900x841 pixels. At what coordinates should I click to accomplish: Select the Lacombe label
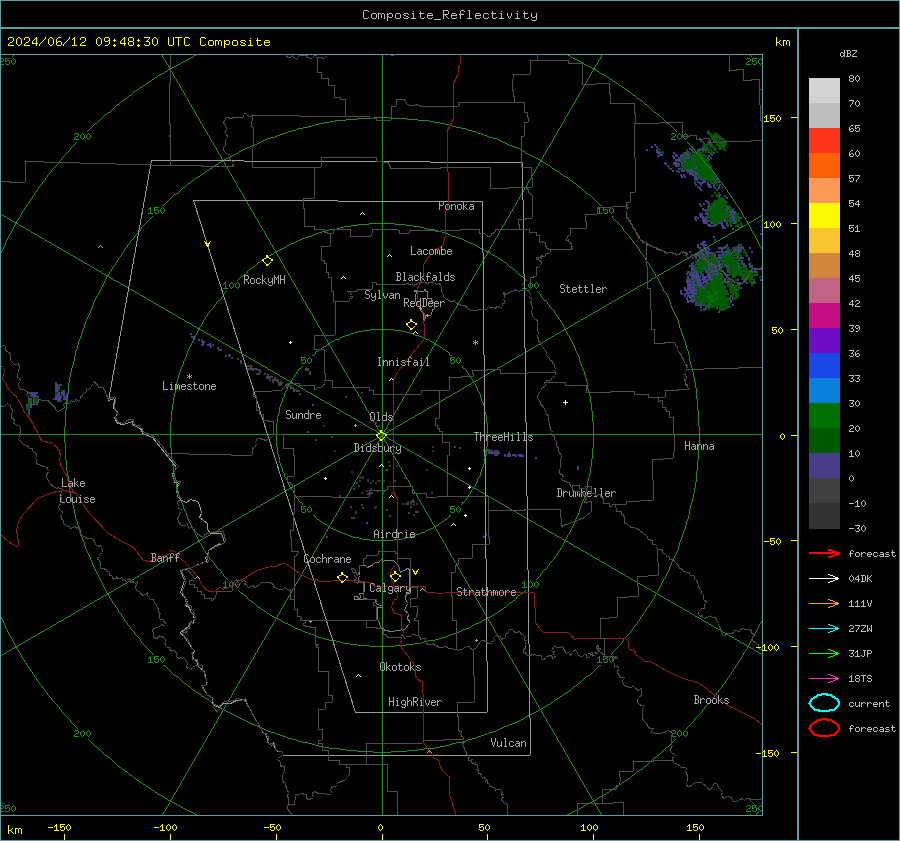(x=431, y=251)
